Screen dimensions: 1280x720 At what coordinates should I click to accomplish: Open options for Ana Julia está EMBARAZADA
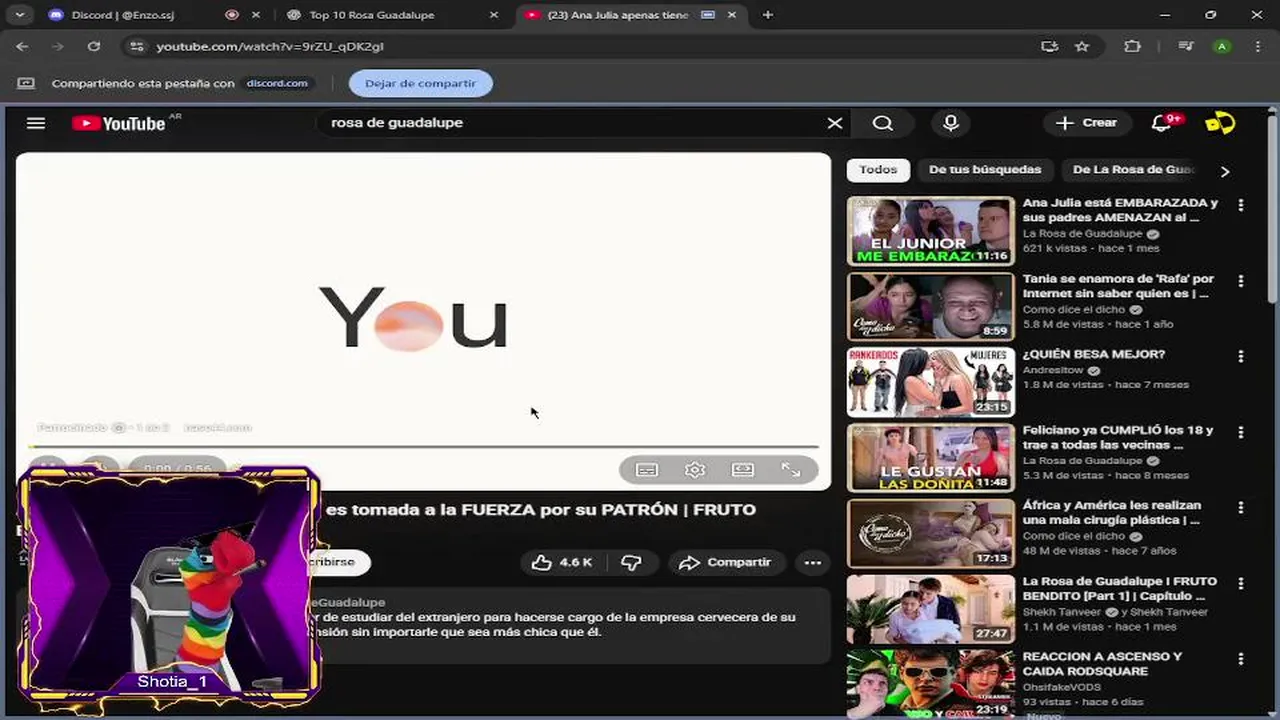pos(1241,205)
